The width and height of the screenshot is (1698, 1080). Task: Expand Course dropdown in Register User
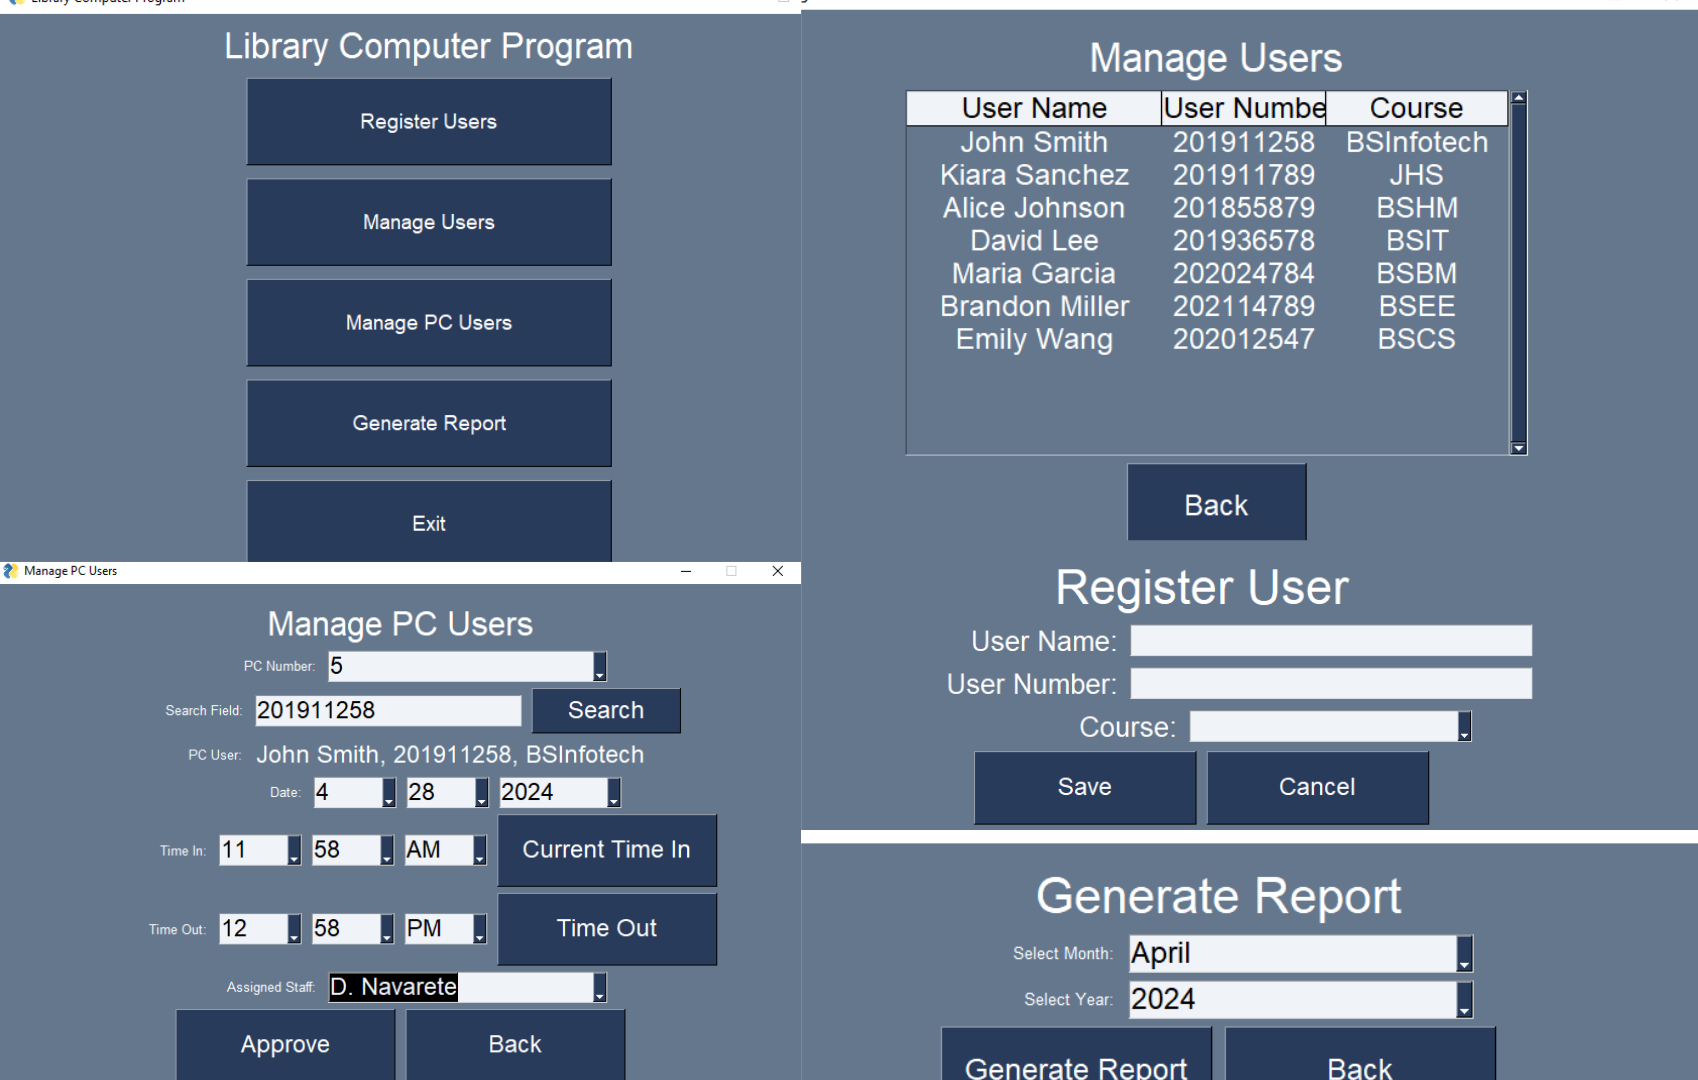1465,727
